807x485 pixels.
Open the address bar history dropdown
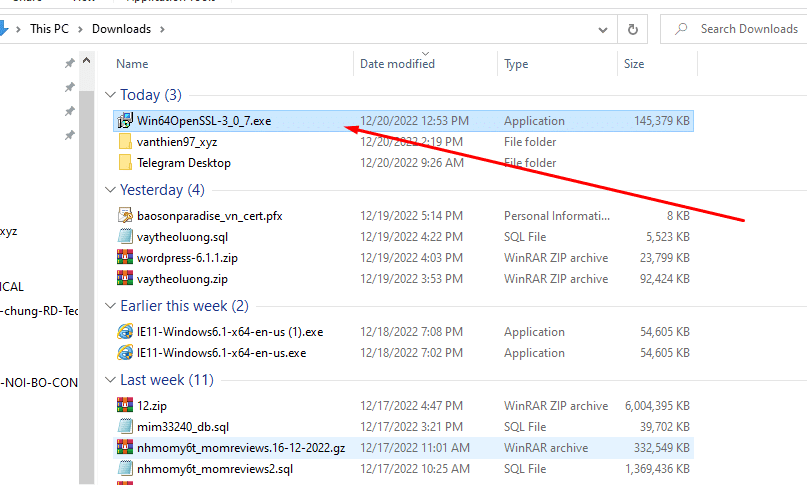coord(603,29)
